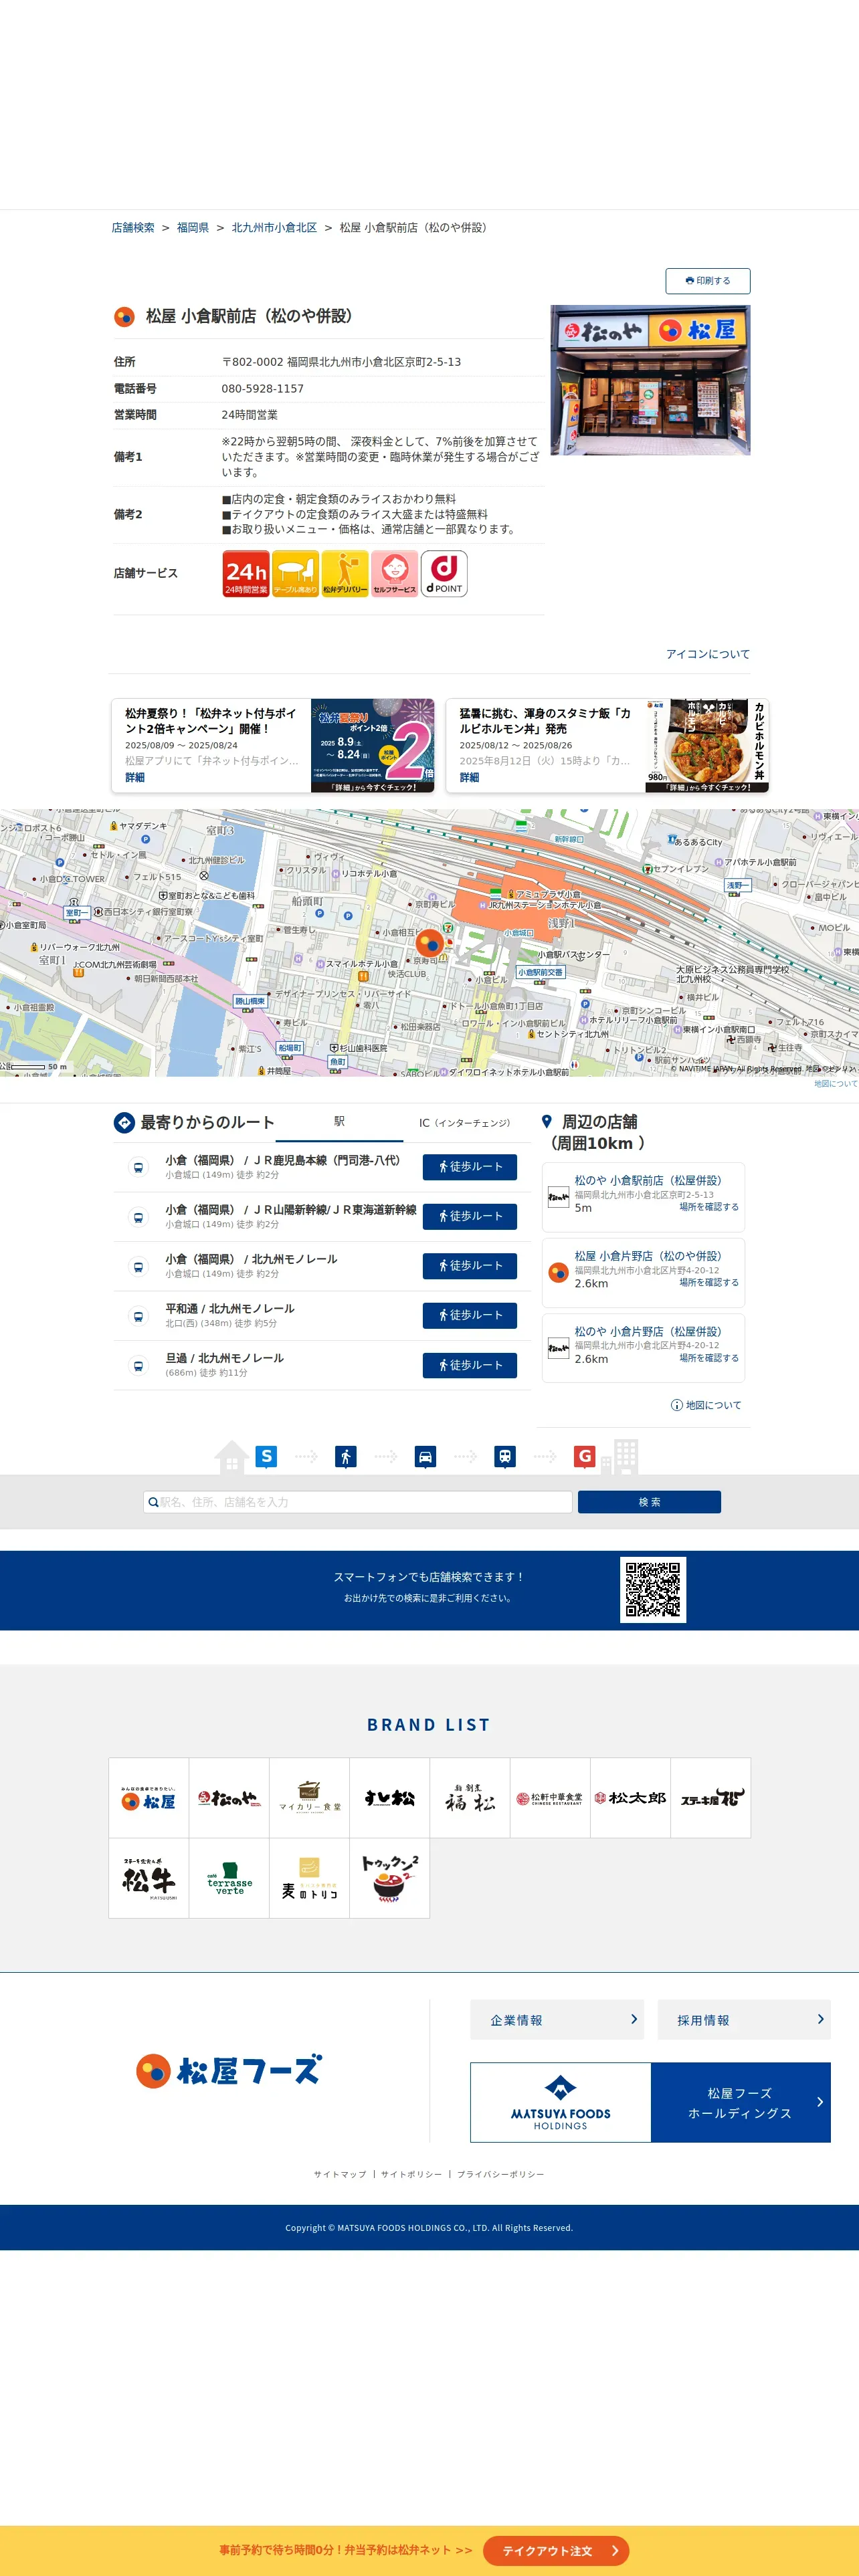Click the セルフサービス service icon

coord(394,573)
